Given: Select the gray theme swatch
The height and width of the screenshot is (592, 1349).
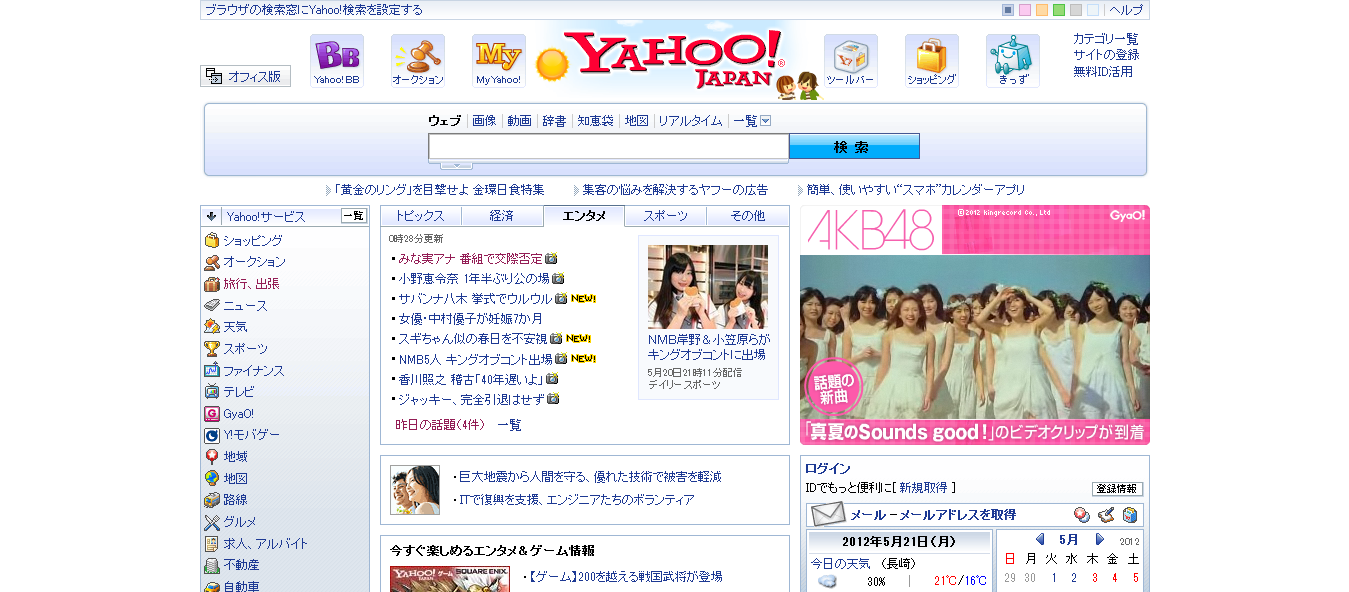Looking at the screenshot, I should coord(1076,10).
